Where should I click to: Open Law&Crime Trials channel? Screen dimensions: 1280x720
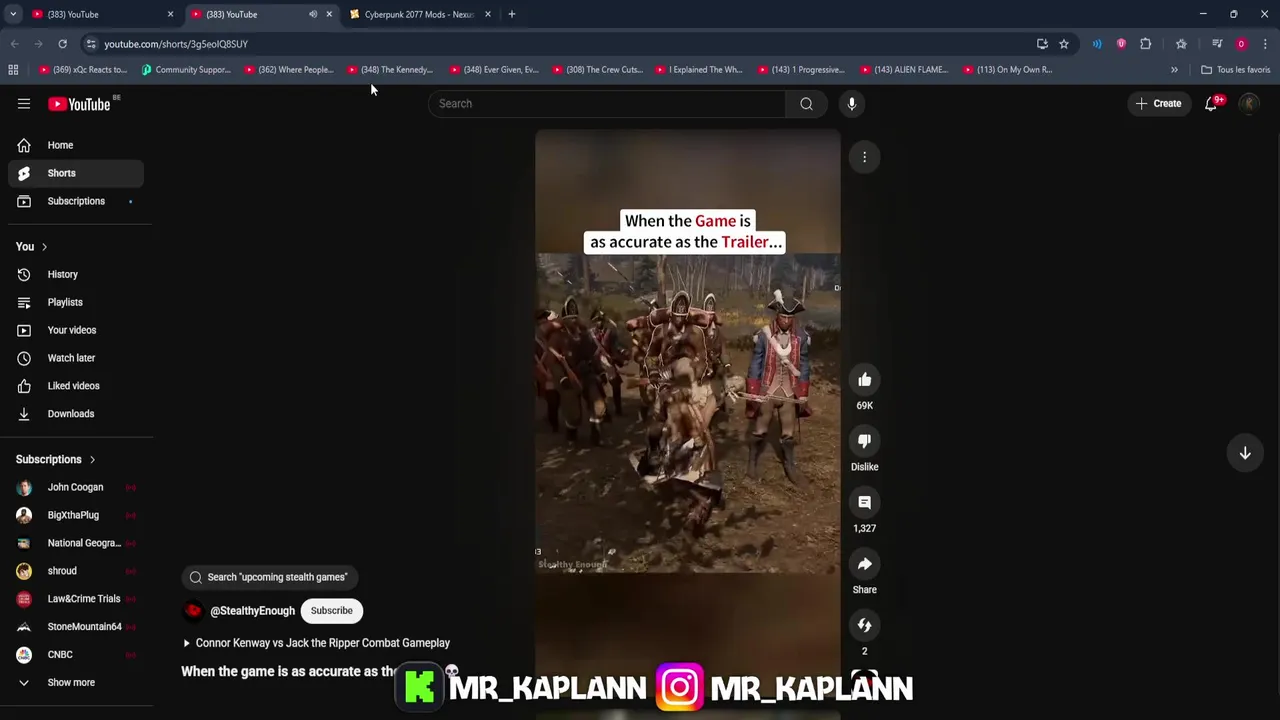[x=76, y=599]
